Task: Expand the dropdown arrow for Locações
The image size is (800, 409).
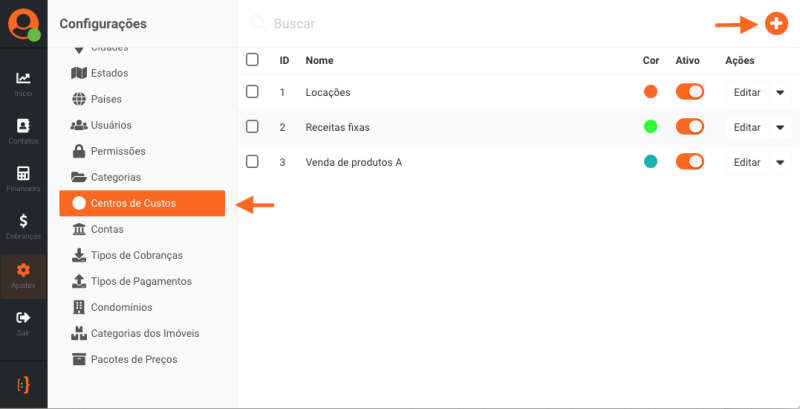Action: 780,92
